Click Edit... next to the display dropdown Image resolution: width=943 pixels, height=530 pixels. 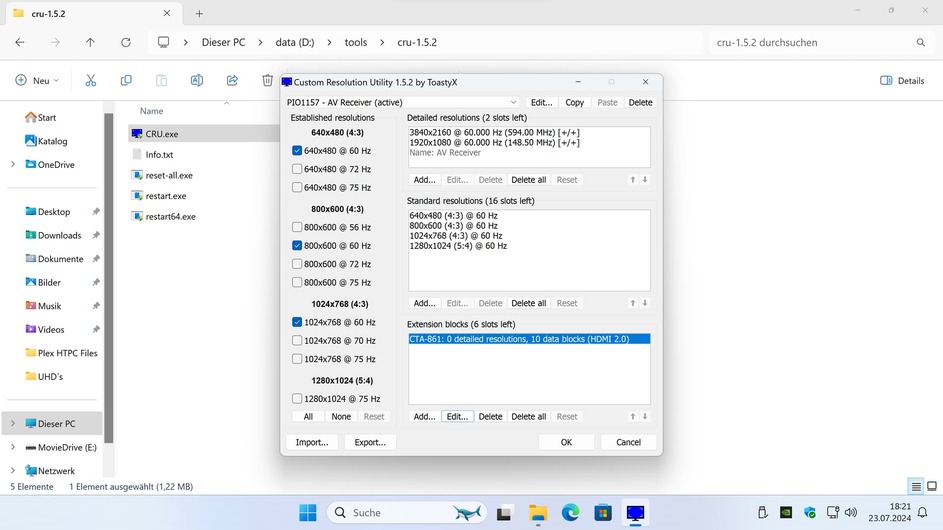pos(541,102)
